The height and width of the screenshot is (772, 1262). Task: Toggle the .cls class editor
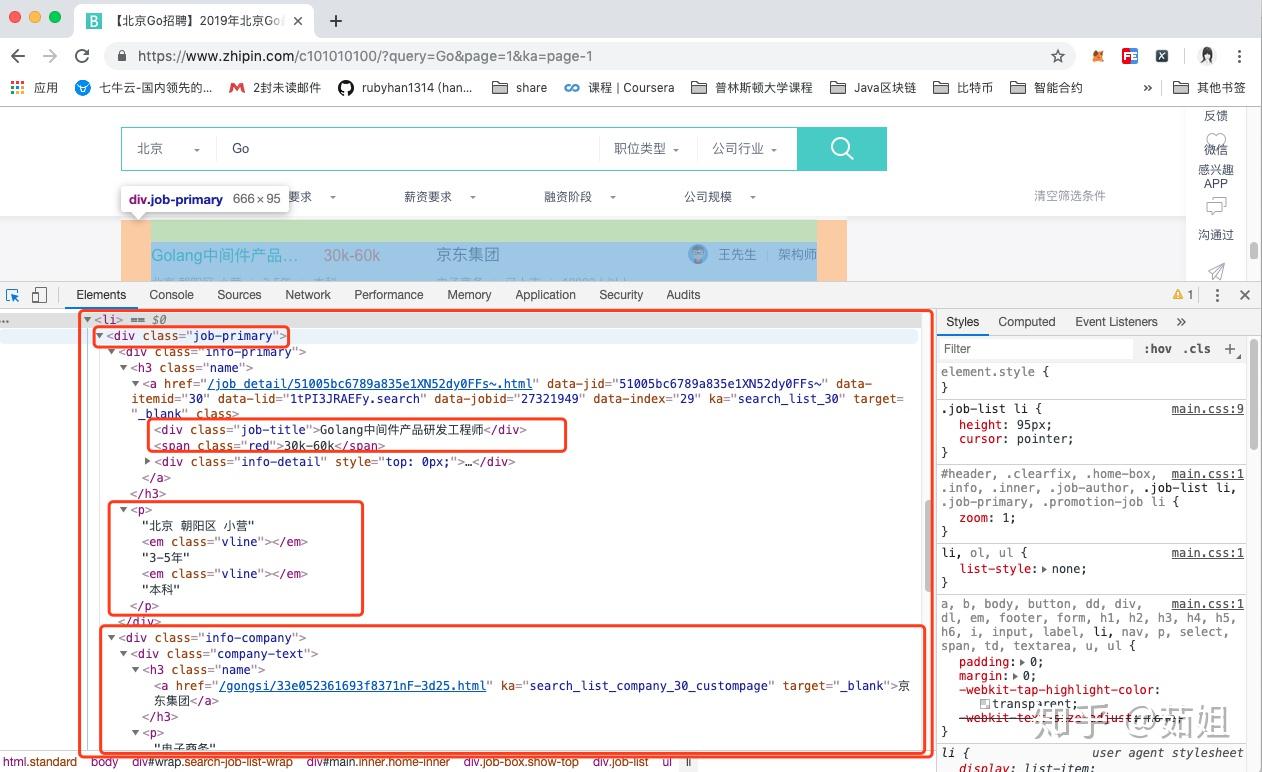(1197, 348)
